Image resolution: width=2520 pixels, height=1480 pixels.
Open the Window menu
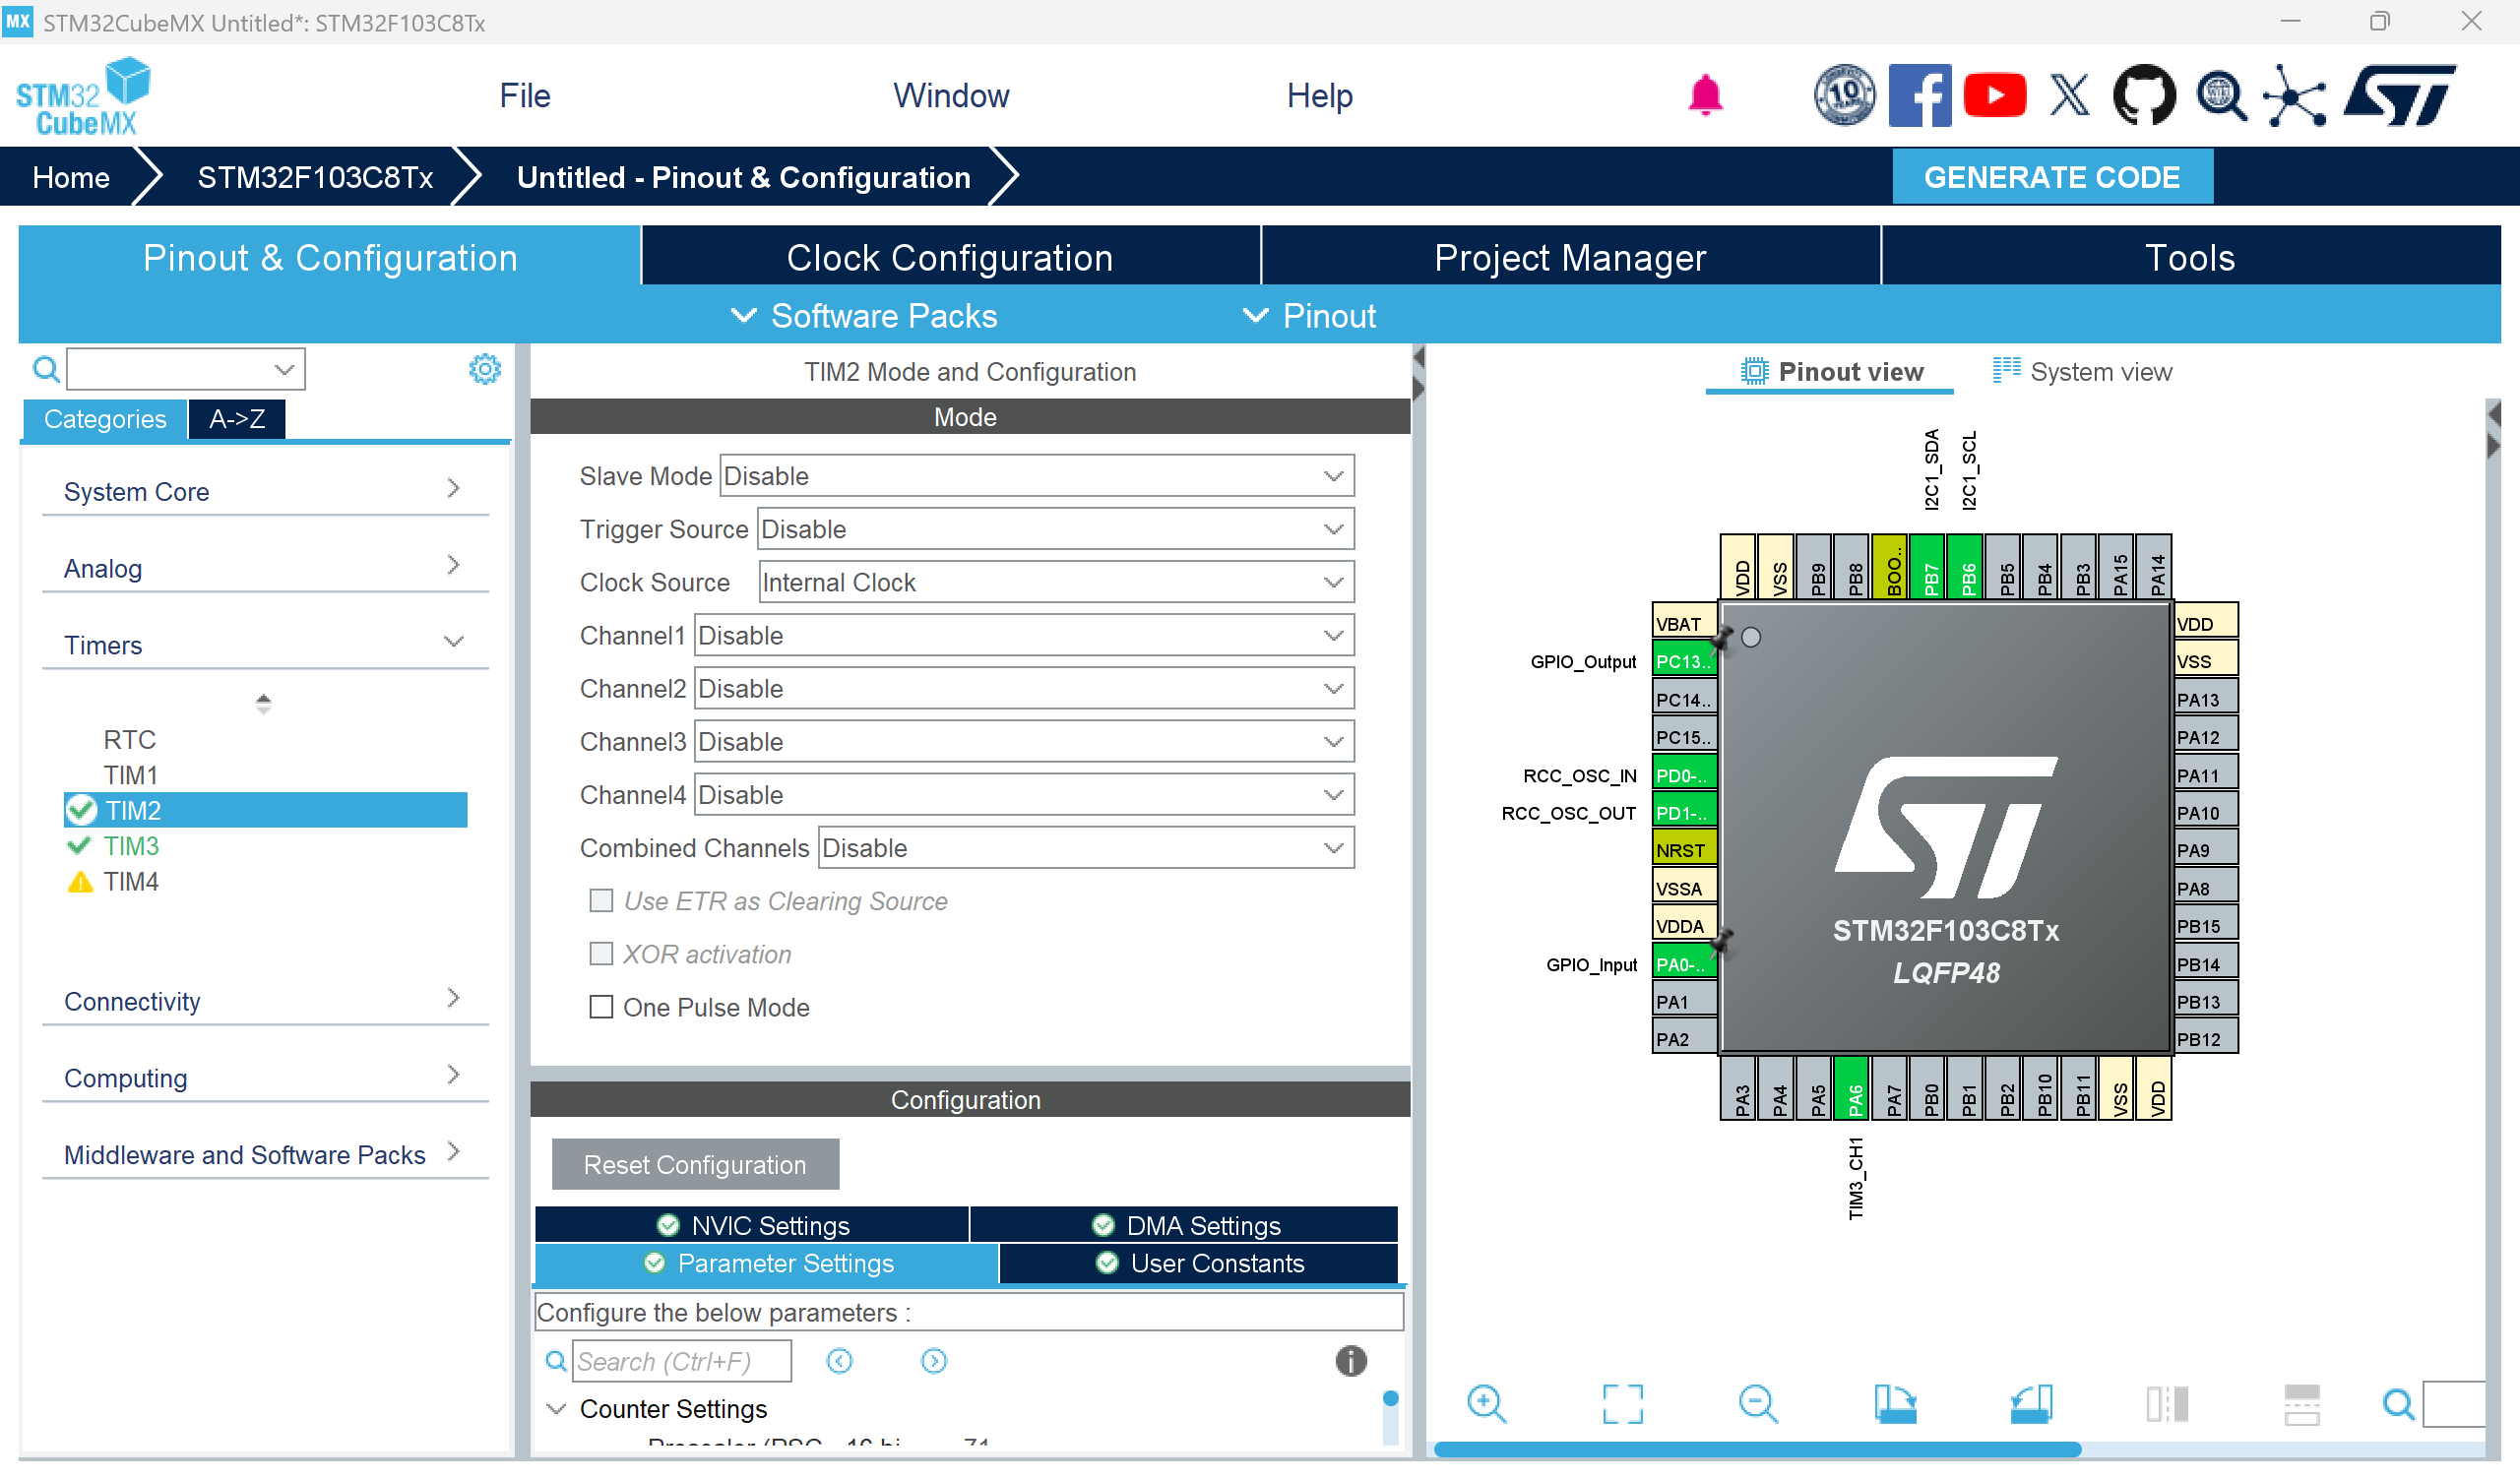(951, 96)
